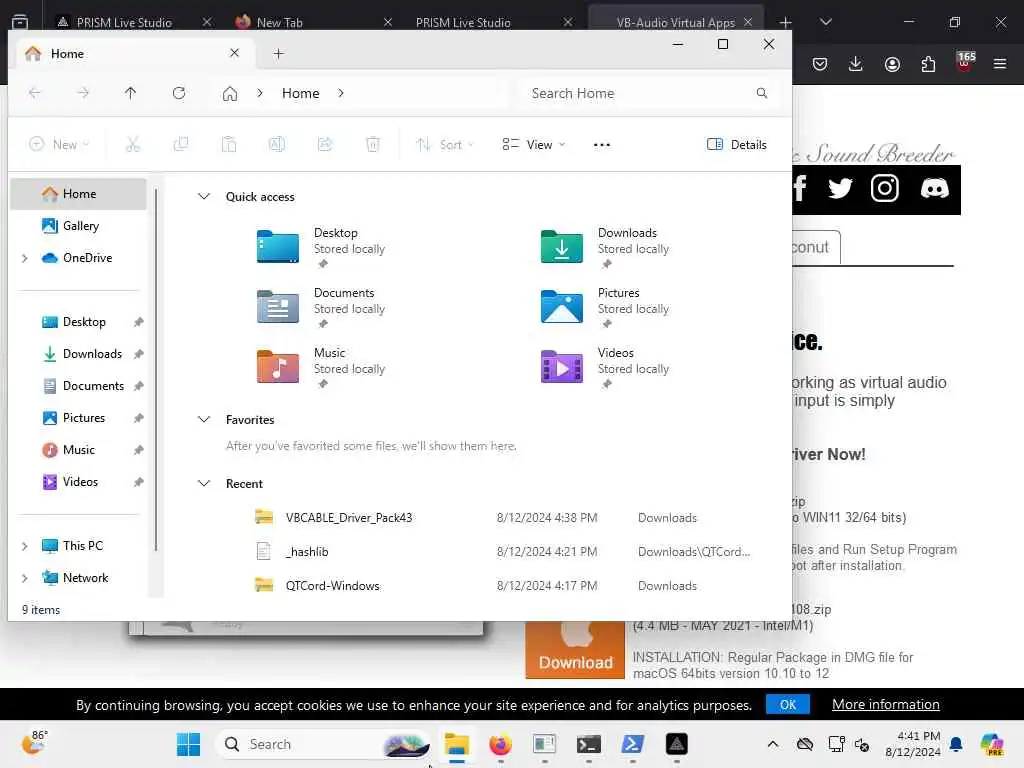The height and width of the screenshot is (768, 1024).
Task: Select Gallery in the navigation pane
Action: 78,226
